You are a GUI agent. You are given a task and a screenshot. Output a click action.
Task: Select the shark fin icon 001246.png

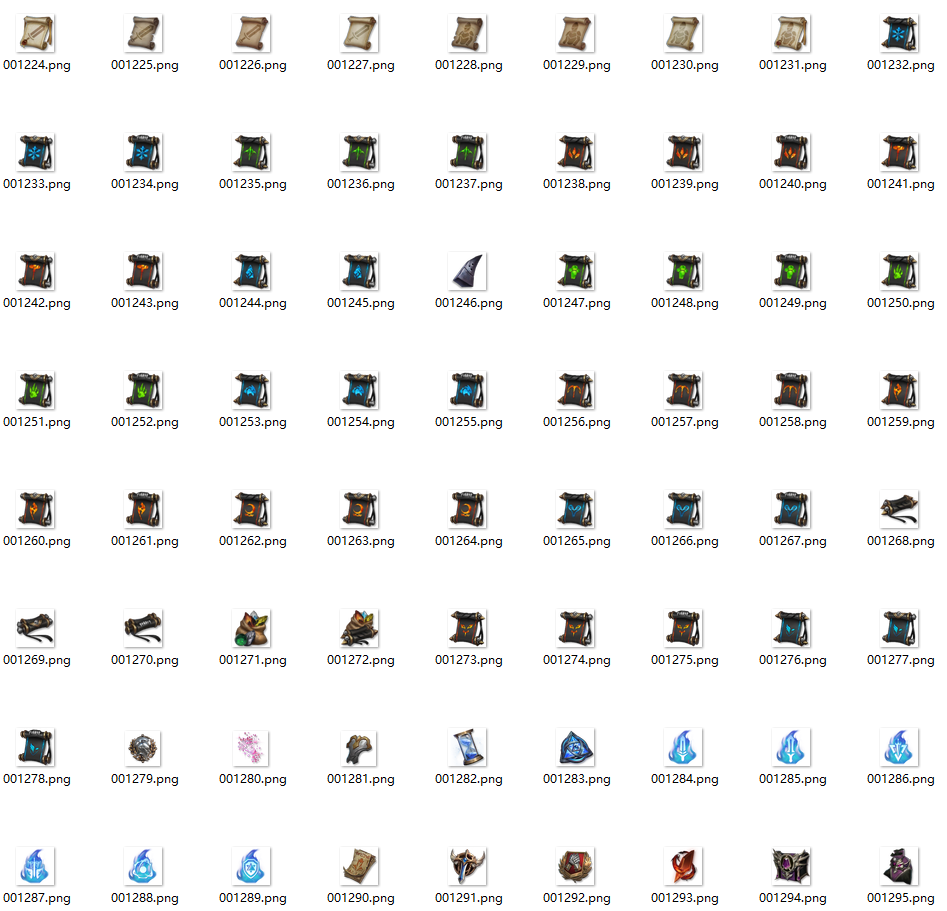[468, 272]
